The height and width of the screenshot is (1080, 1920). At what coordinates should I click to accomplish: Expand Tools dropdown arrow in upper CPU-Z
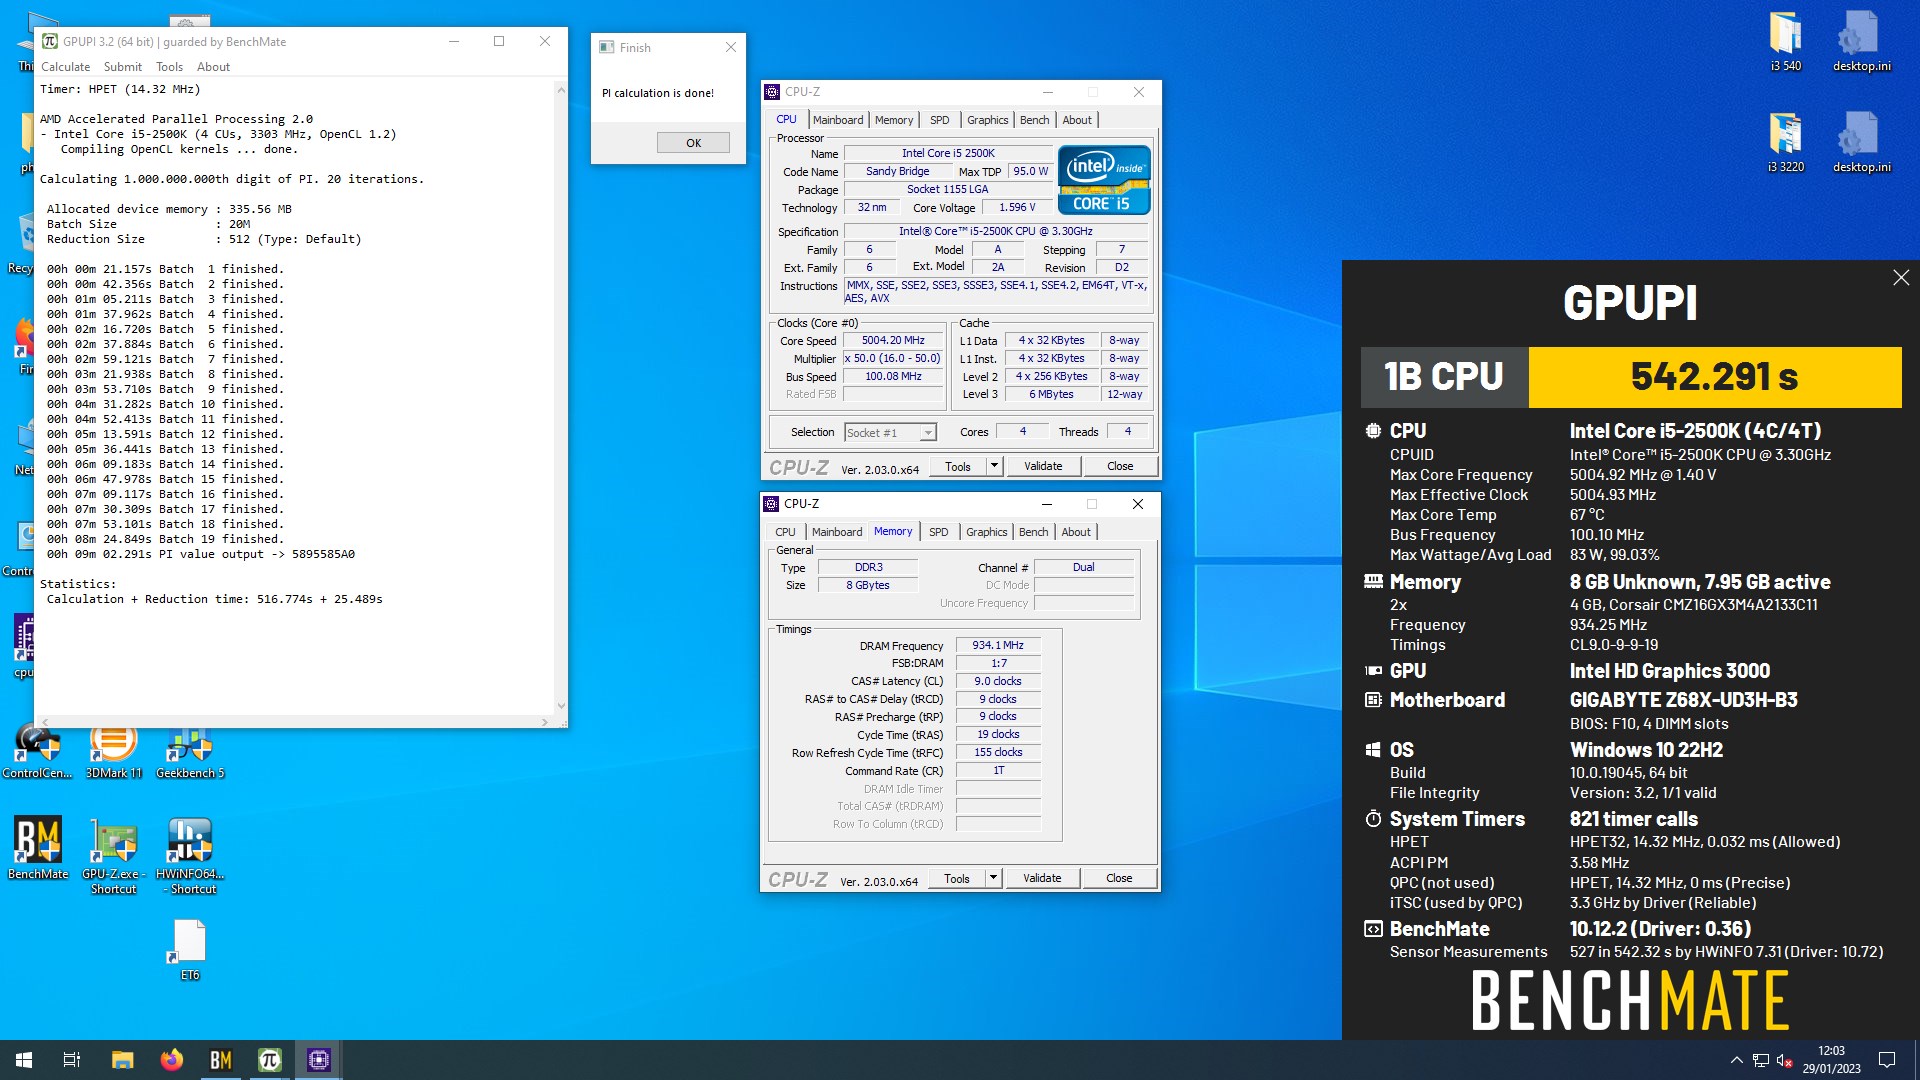[x=994, y=466]
